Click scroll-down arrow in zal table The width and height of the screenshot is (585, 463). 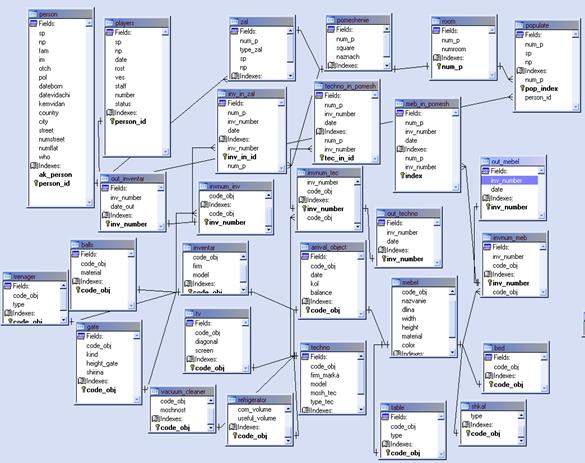tap(291, 76)
